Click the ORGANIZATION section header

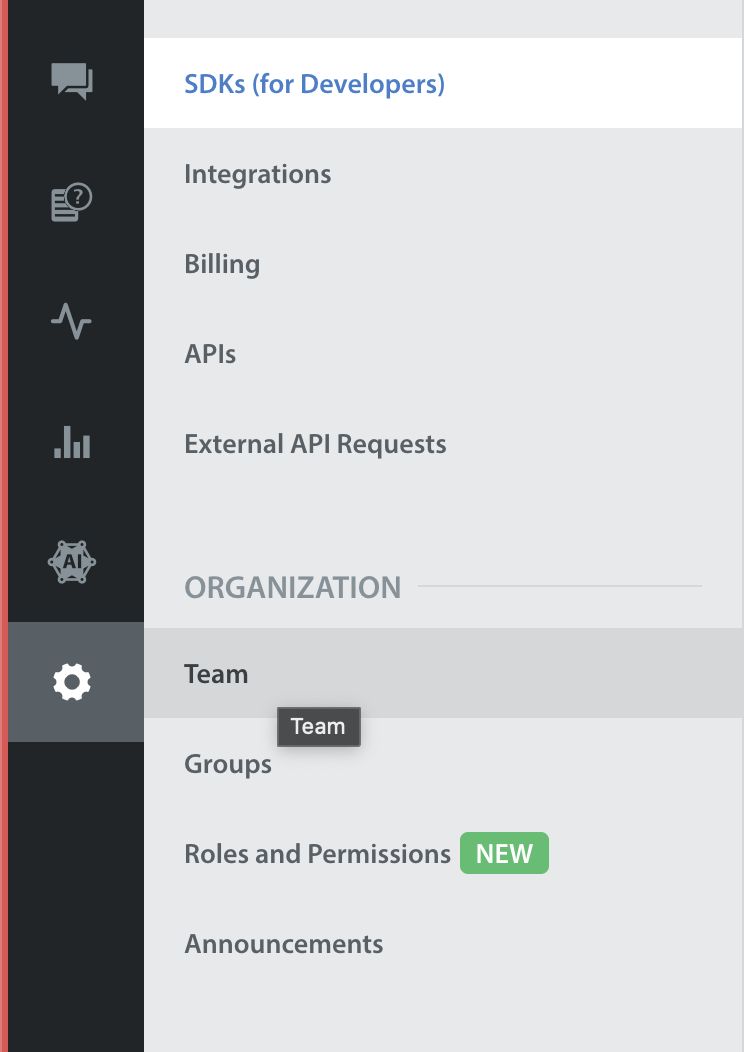[293, 587]
